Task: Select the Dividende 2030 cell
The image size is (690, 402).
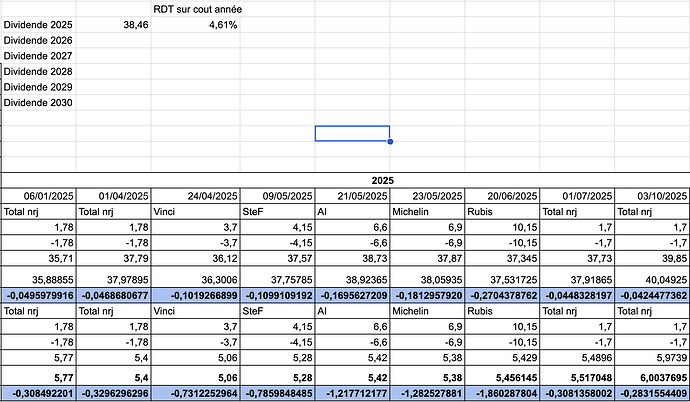Action: tap(38, 102)
